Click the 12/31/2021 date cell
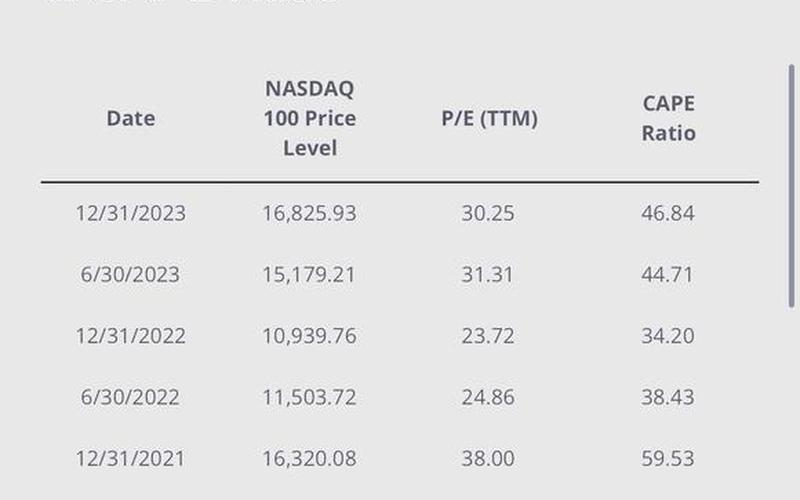This screenshot has height=500, width=800. pos(131,459)
